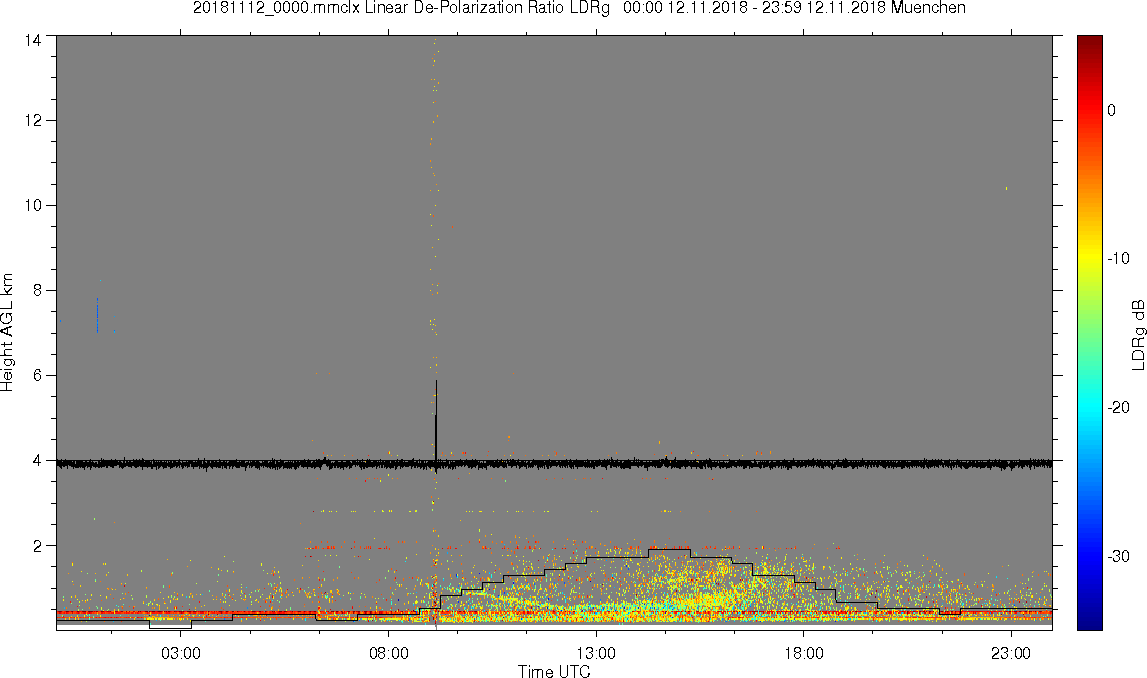
Task: Click the 08:00 time tick label
Action: click(x=388, y=653)
